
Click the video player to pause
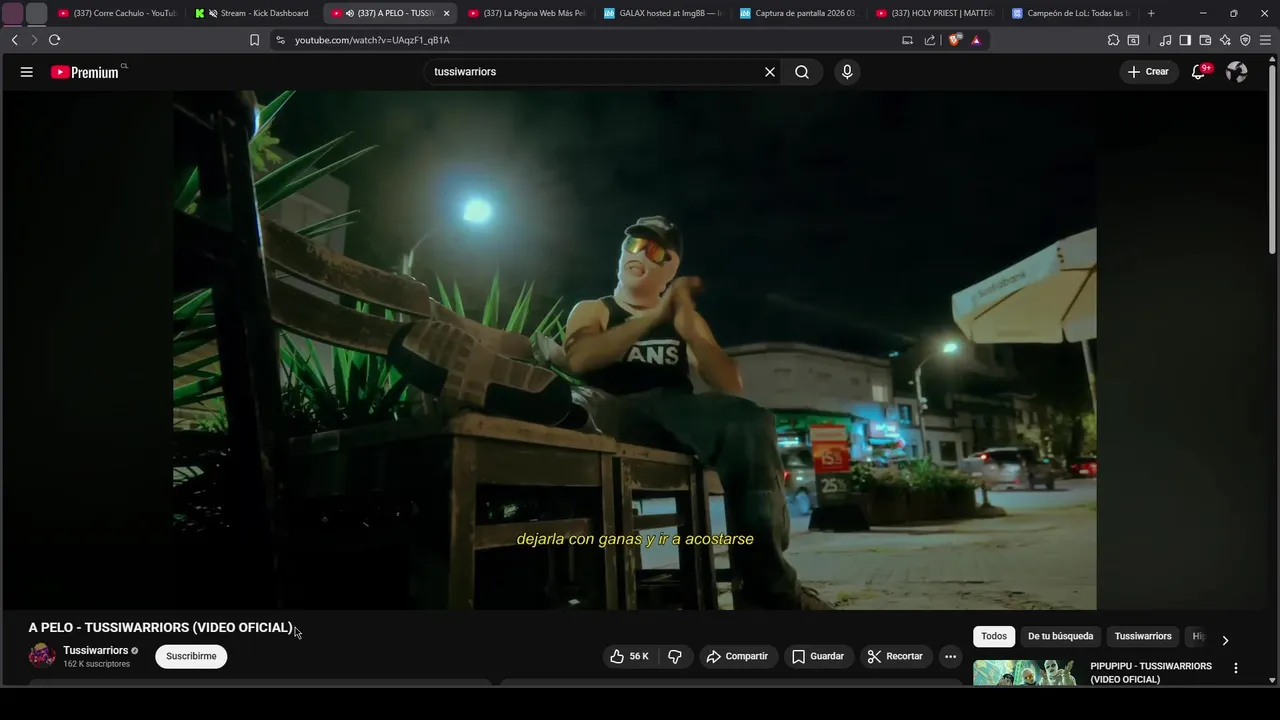pos(634,350)
